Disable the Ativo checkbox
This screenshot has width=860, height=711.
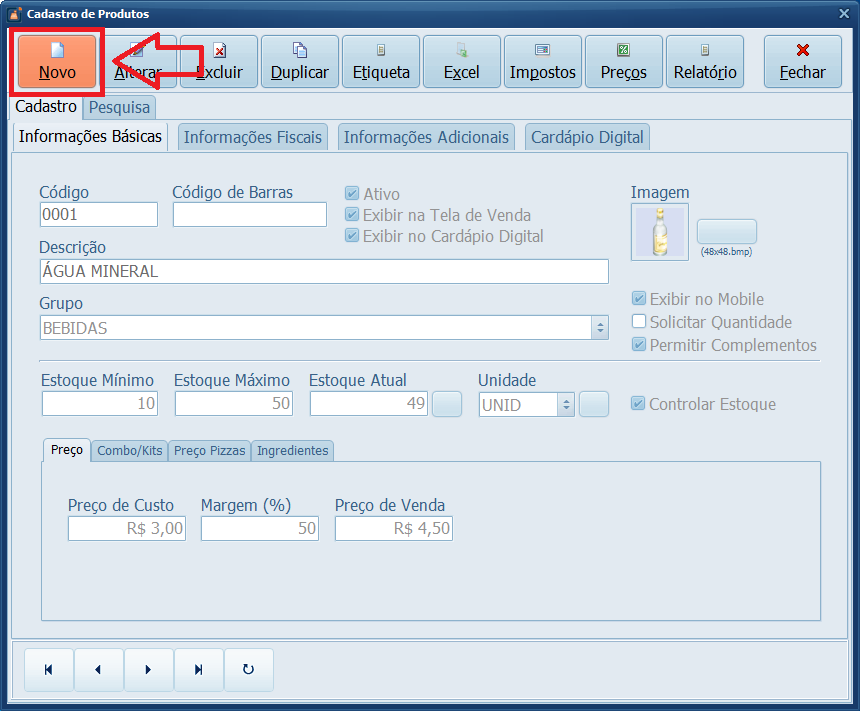(353, 194)
